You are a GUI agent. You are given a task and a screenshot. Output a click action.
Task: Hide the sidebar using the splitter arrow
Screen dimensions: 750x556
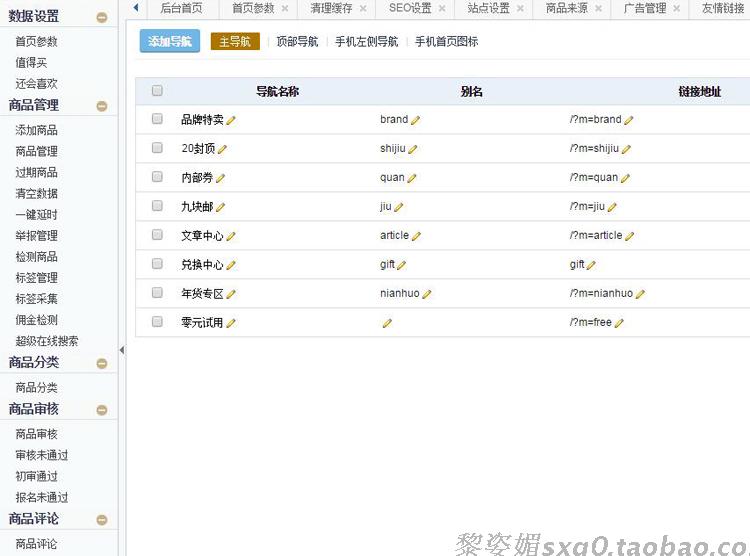[122, 350]
